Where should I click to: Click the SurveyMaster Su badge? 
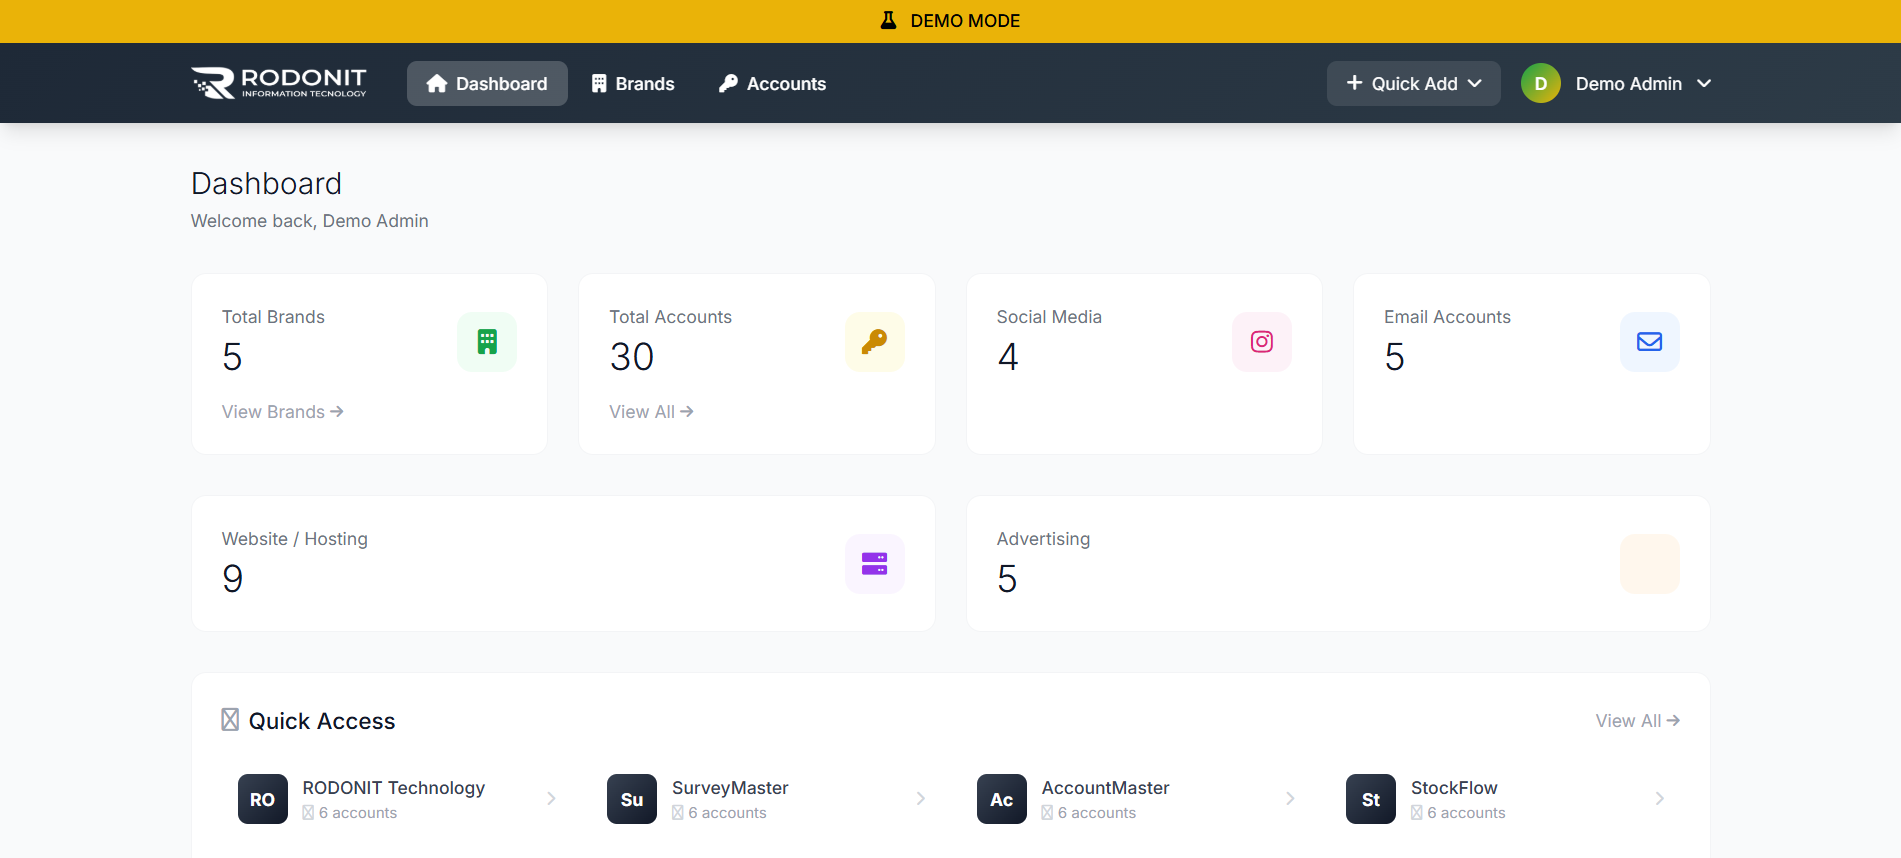[x=631, y=799]
